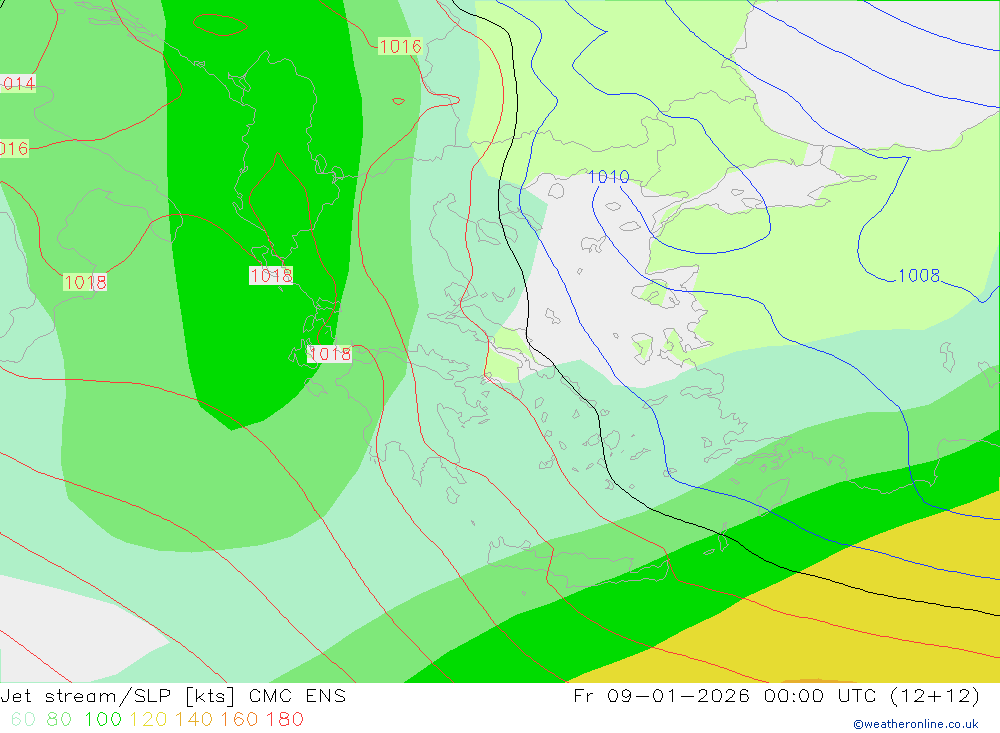The width and height of the screenshot is (1000, 733).
Task: Click the legend value 100
Action: pos(103,720)
